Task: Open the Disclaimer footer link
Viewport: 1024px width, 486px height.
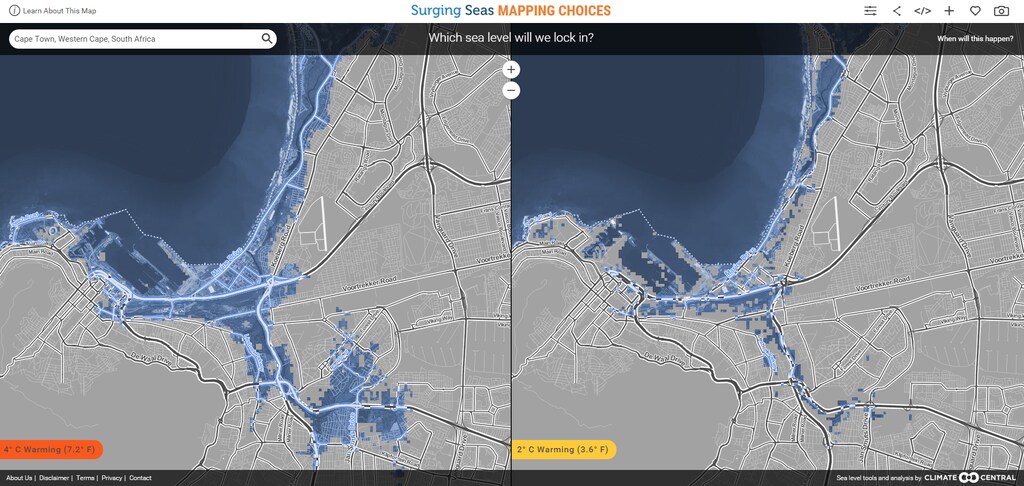Action: point(54,478)
